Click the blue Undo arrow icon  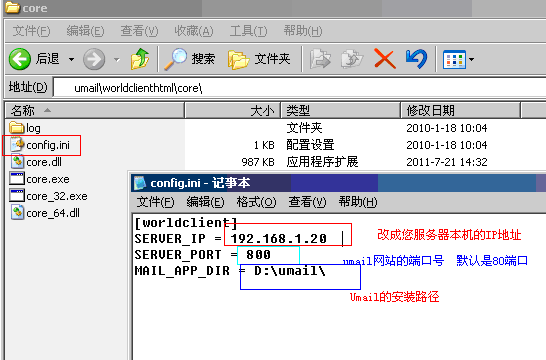(x=416, y=59)
